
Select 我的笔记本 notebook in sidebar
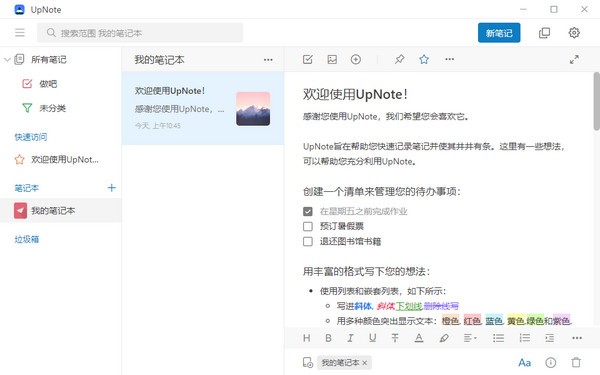point(60,210)
